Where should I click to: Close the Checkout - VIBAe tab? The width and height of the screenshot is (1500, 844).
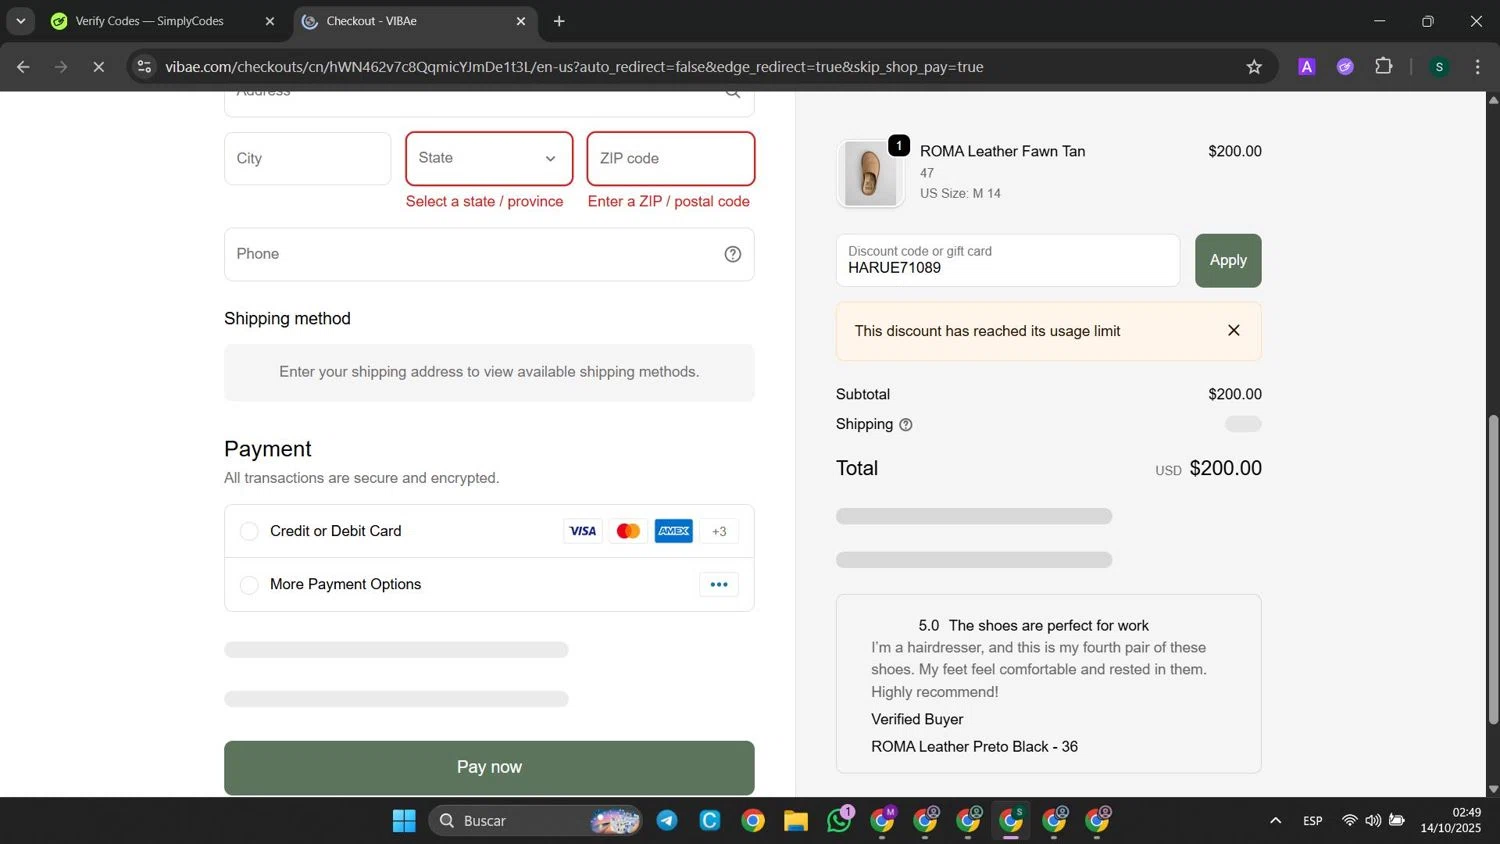pos(521,21)
